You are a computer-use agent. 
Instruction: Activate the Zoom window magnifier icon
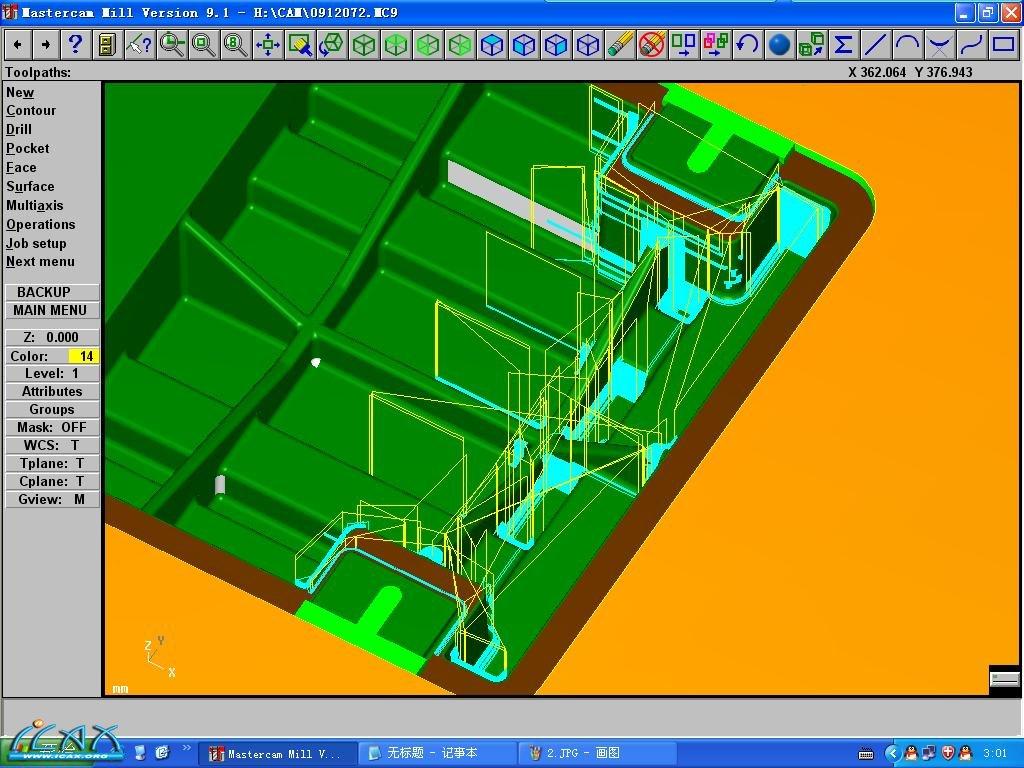[171, 45]
